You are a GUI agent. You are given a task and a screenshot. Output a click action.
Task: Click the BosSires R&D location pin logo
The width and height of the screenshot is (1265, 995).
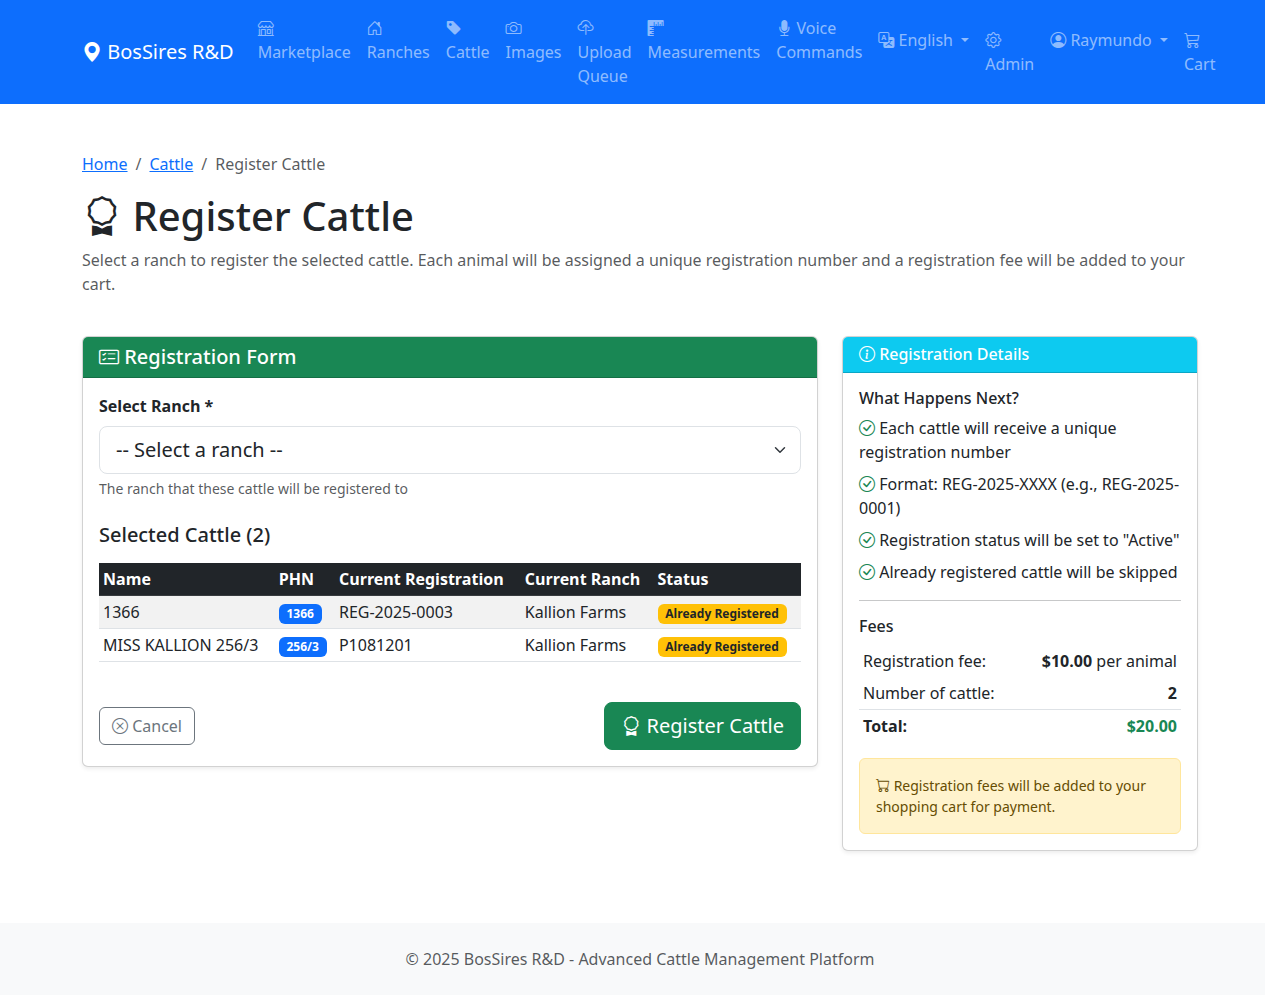click(x=93, y=51)
